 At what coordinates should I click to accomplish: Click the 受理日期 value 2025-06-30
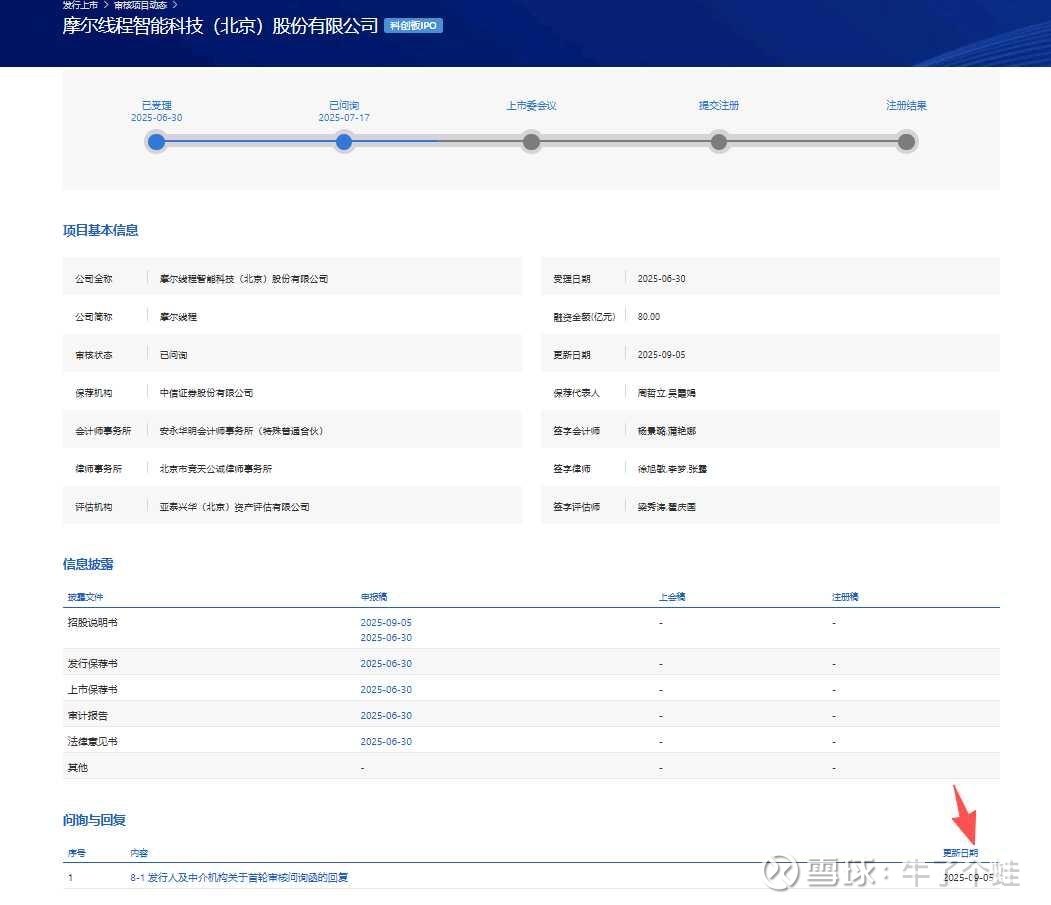[x=662, y=279]
